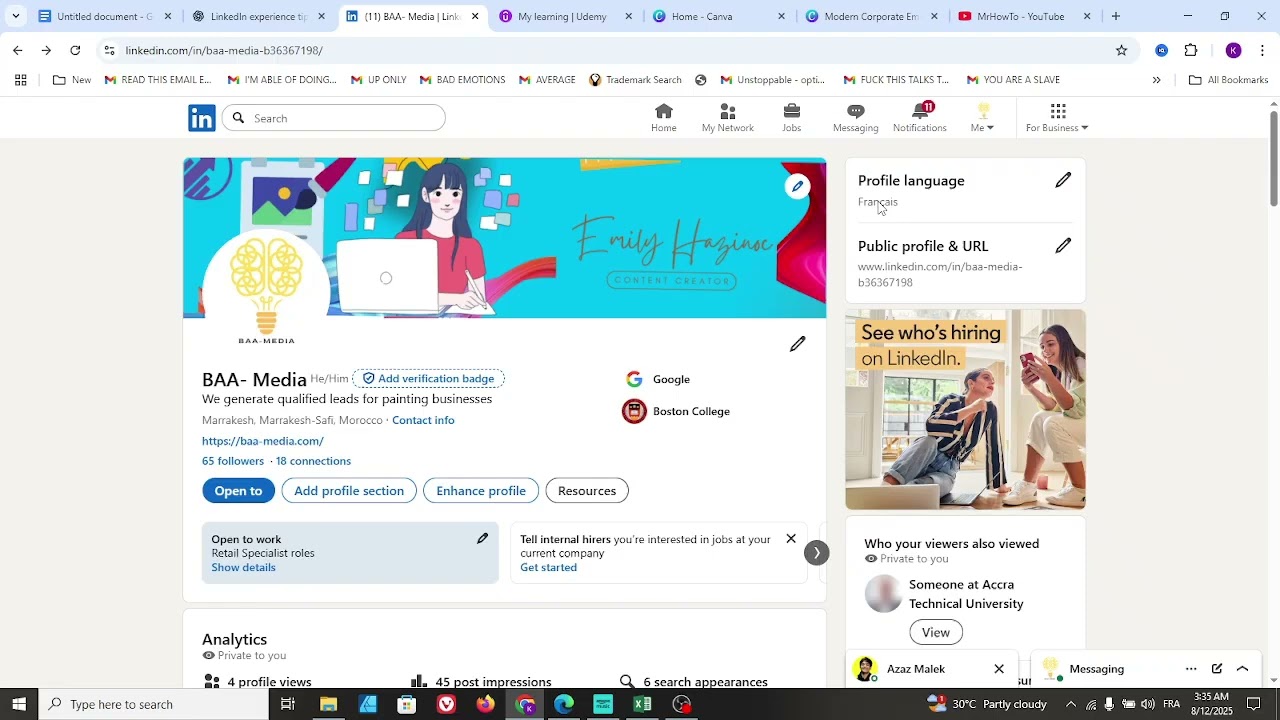The width and height of the screenshot is (1280, 720).
Task: Edit the Open to work card pencil
Action: [x=482, y=539]
